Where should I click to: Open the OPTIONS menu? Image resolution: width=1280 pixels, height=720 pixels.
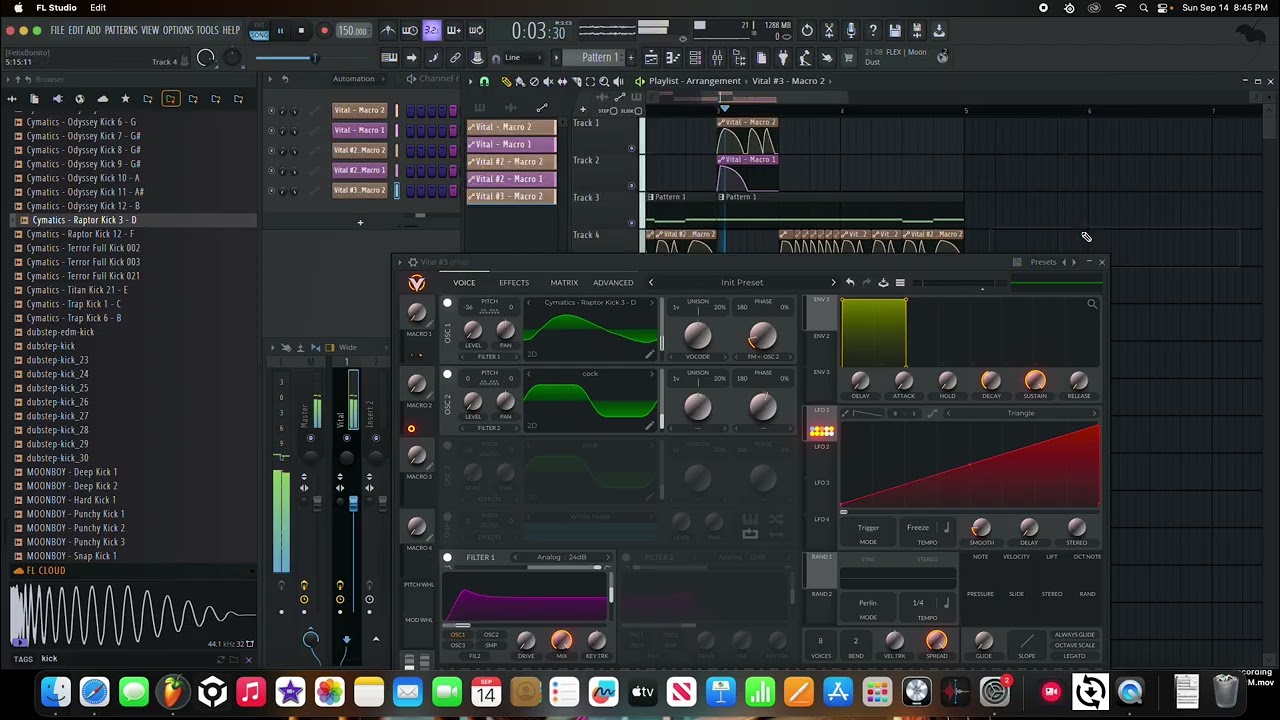[x=178, y=31]
